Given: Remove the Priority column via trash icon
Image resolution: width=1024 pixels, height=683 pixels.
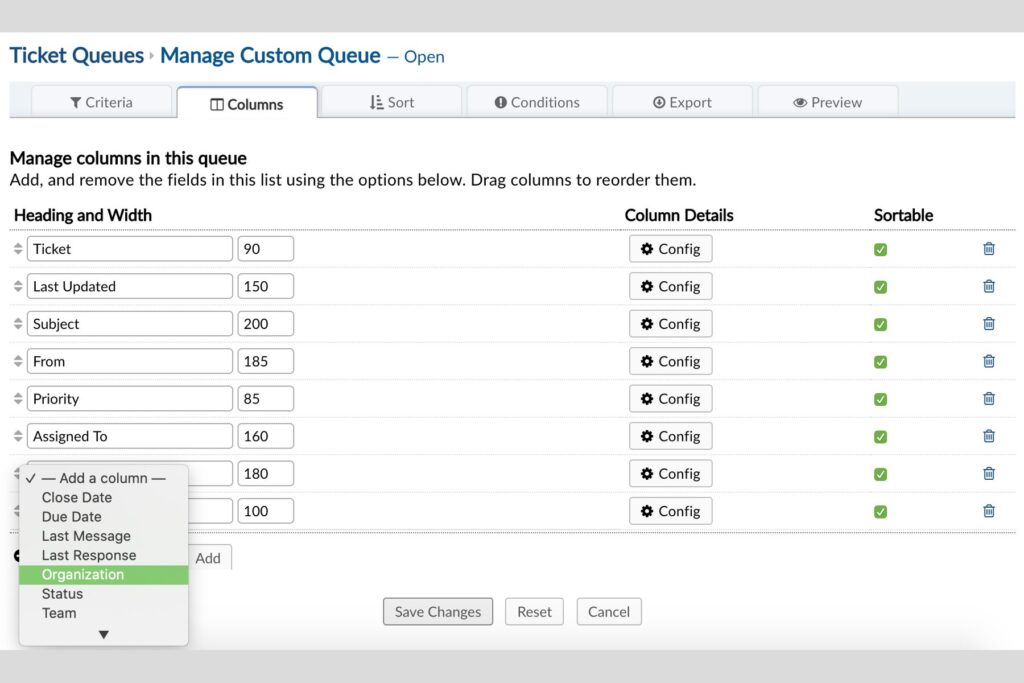Looking at the screenshot, I should click(x=988, y=399).
